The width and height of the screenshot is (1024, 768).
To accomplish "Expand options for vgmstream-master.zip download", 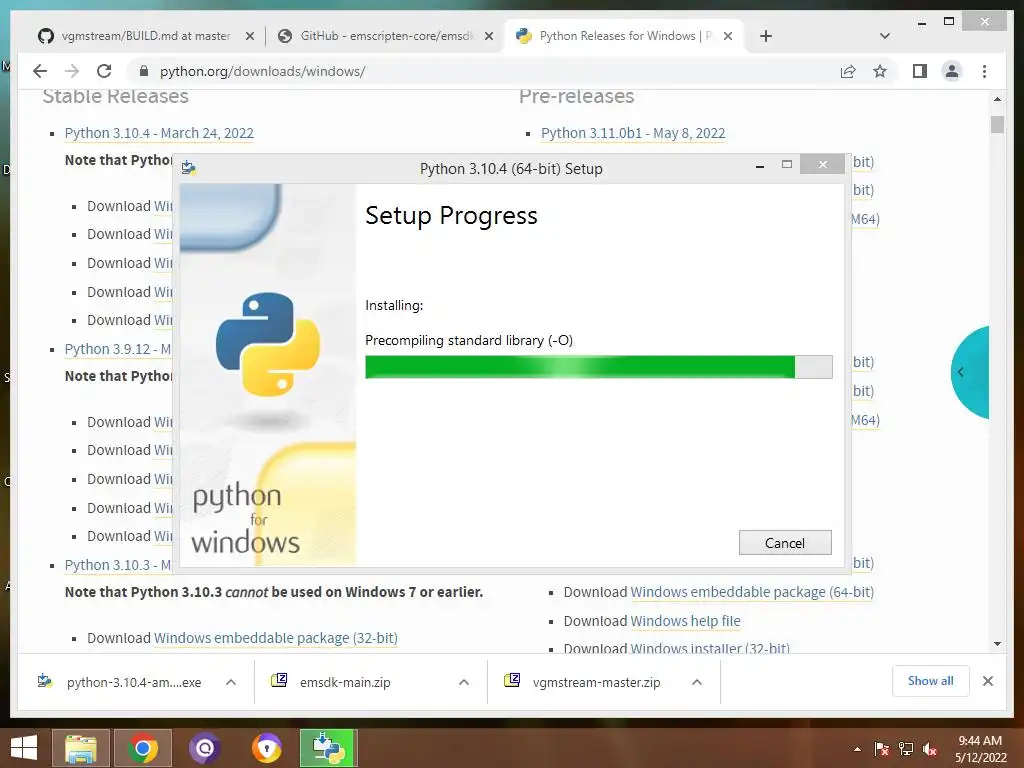I will coord(697,682).
